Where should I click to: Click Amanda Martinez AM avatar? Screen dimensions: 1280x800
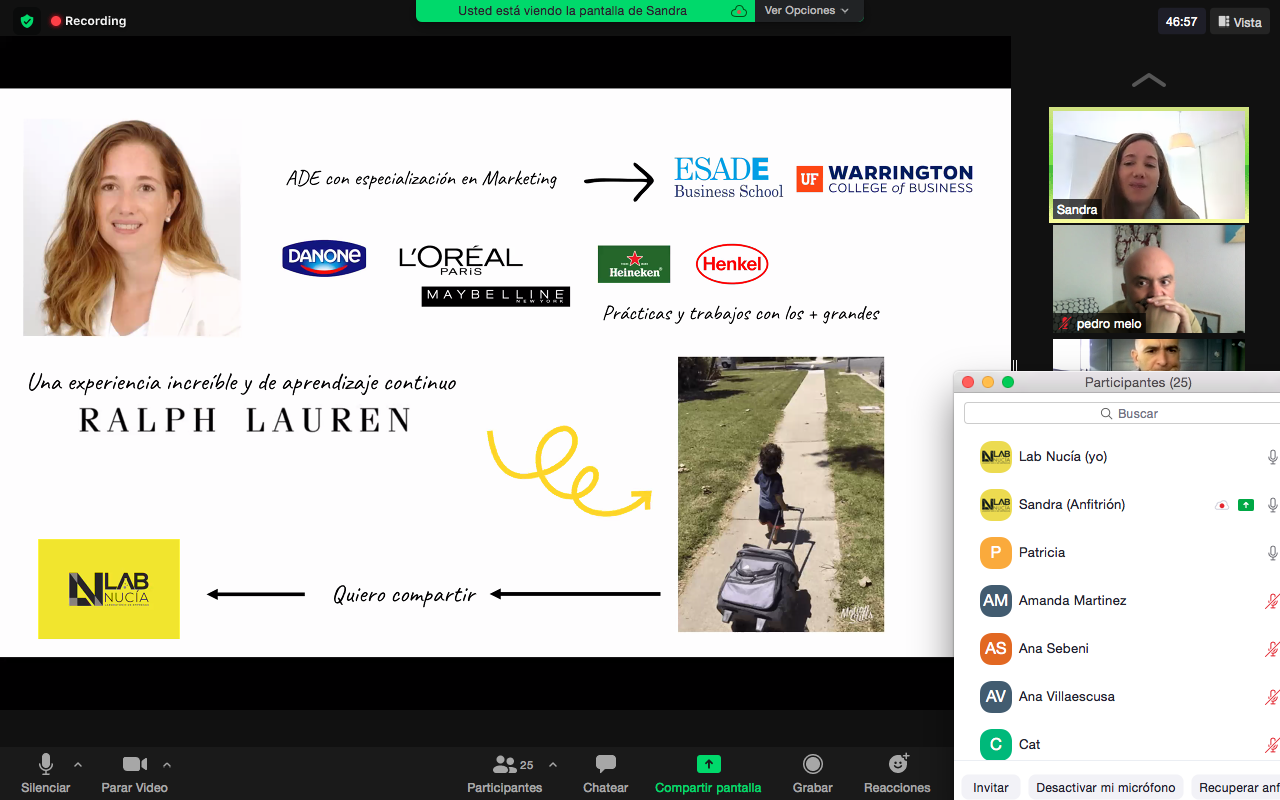coord(996,601)
